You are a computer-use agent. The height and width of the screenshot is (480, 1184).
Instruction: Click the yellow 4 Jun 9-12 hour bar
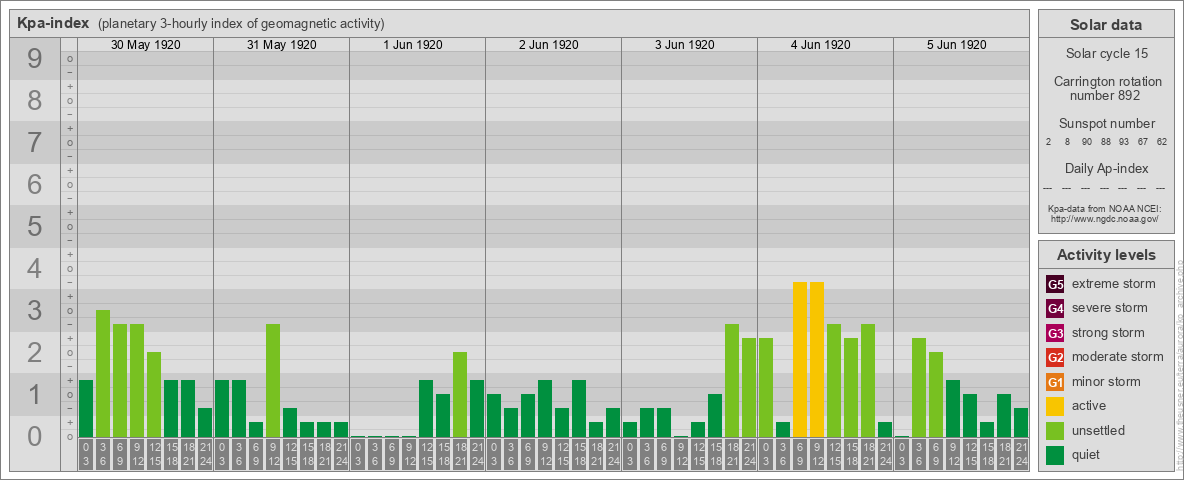click(x=817, y=359)
